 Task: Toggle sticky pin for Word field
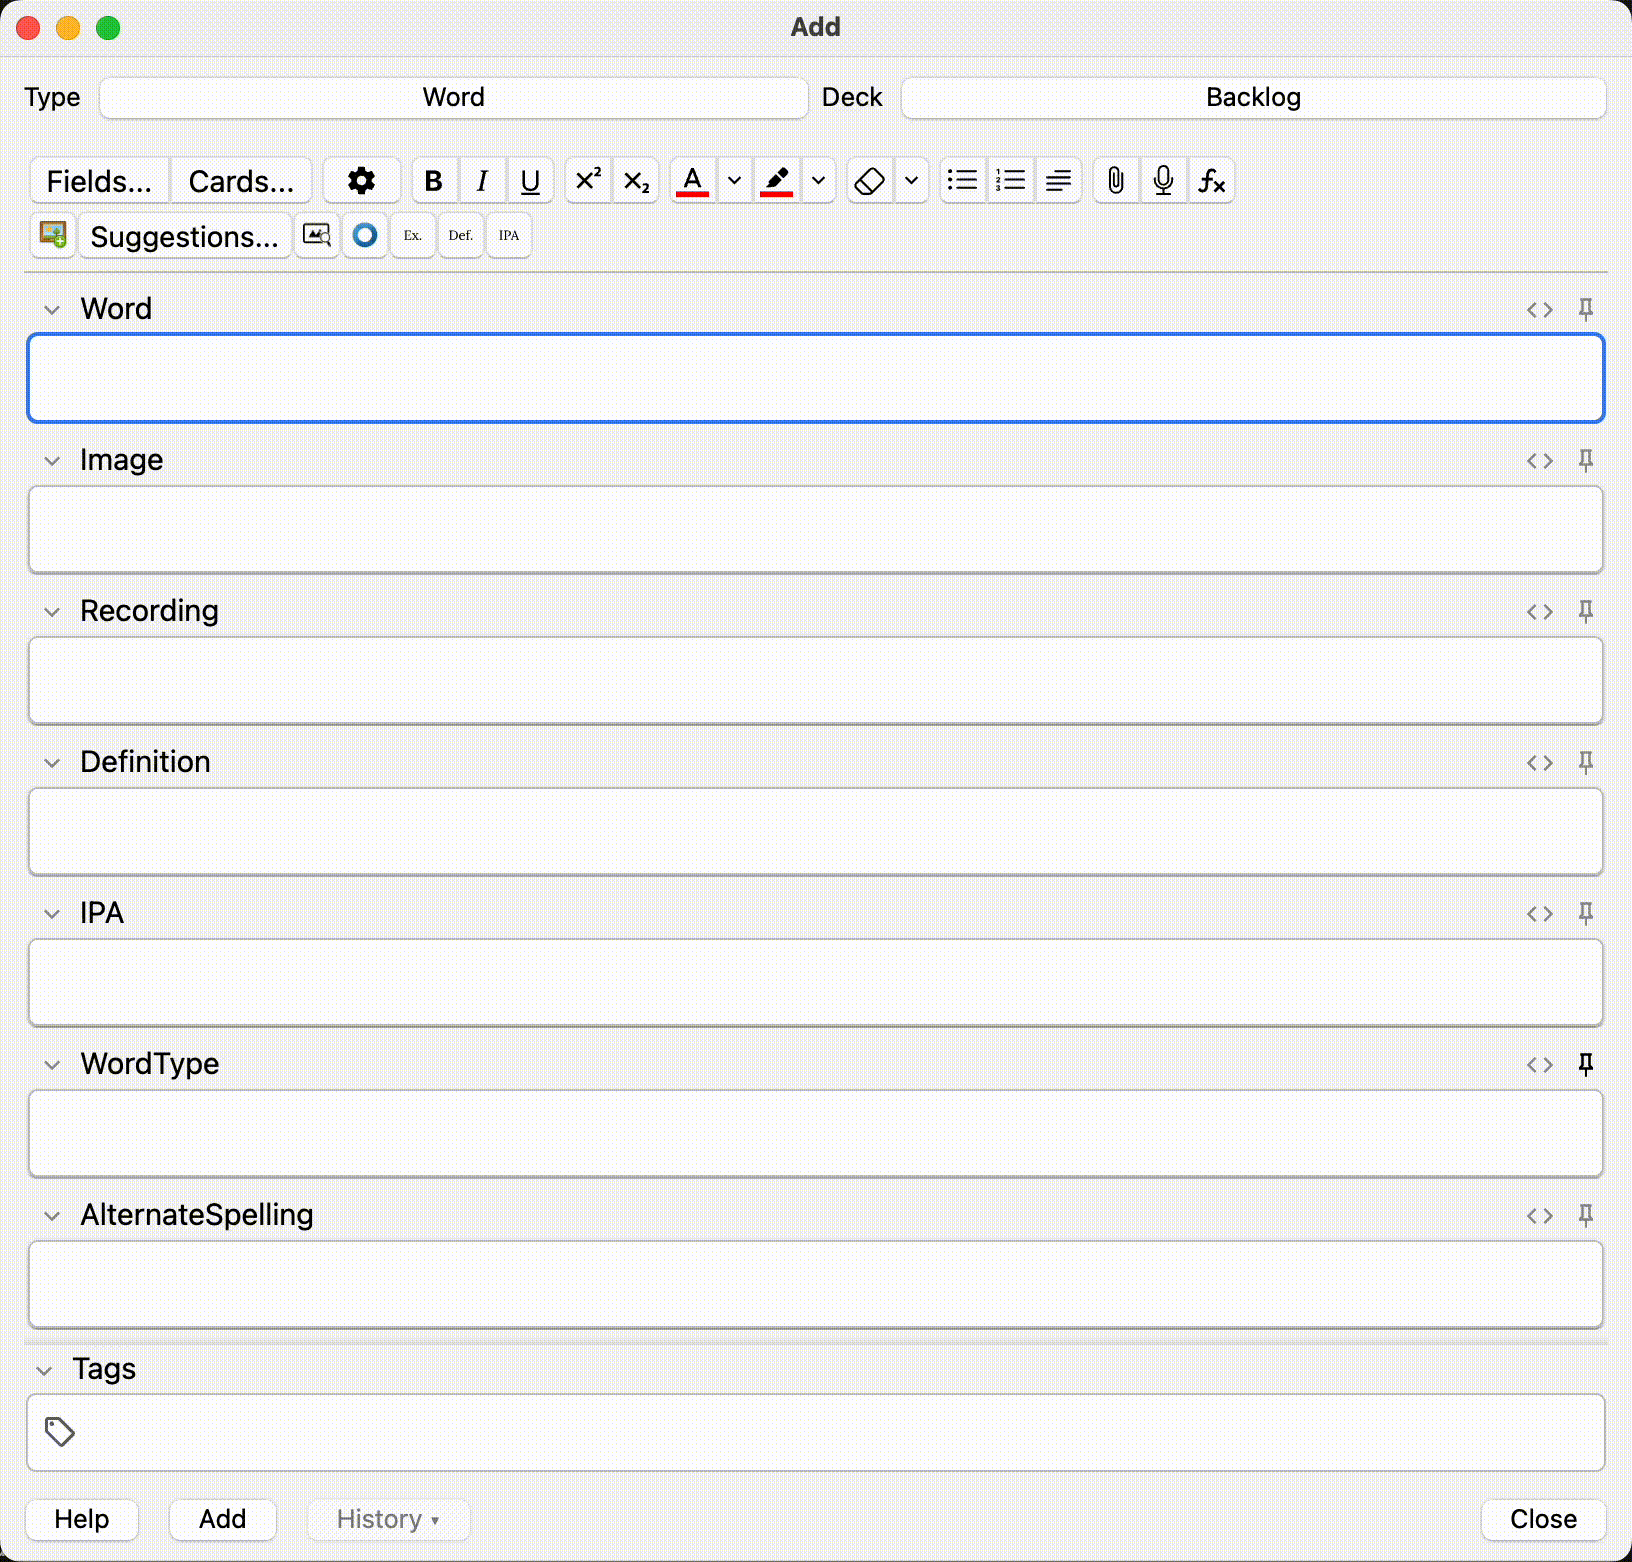point(1585,309)
